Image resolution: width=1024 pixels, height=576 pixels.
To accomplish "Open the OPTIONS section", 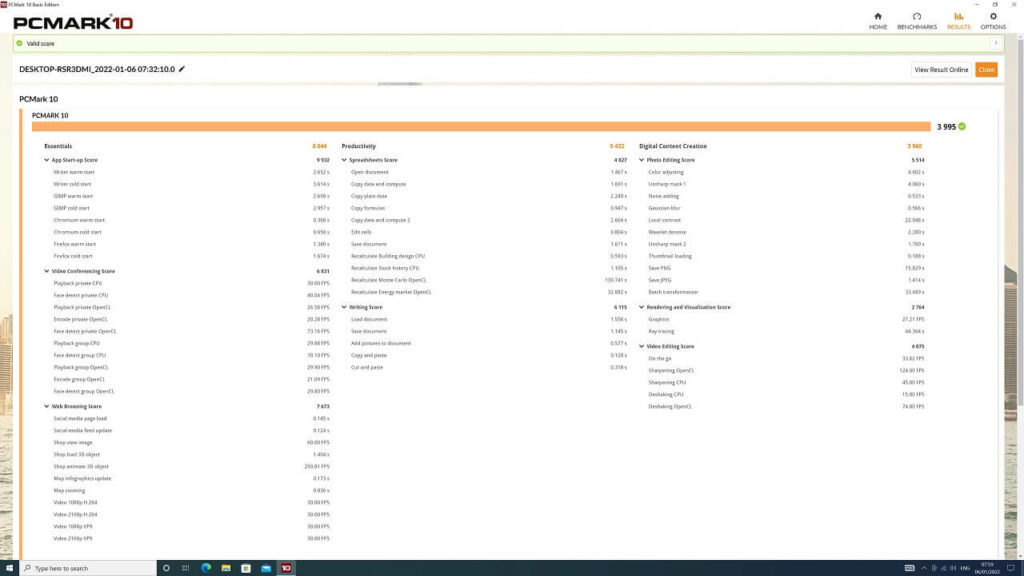I will (993, 21).
